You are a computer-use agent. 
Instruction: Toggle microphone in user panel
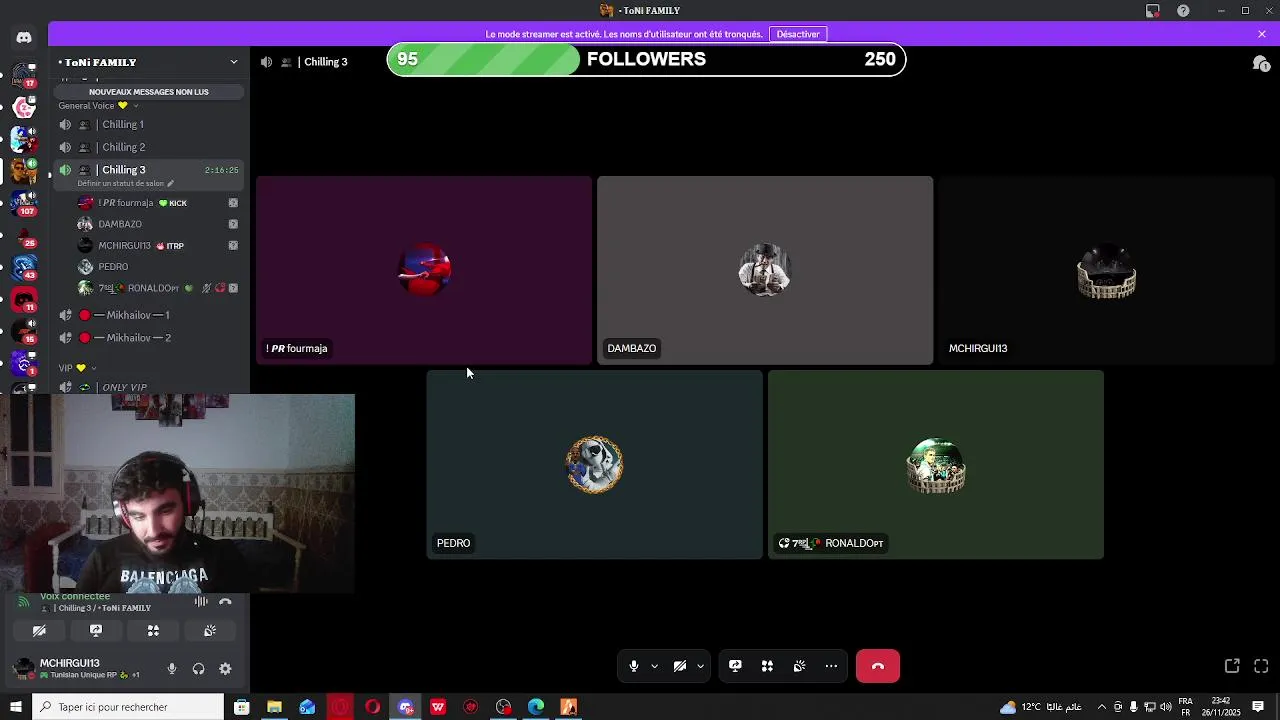coord(172,669)
